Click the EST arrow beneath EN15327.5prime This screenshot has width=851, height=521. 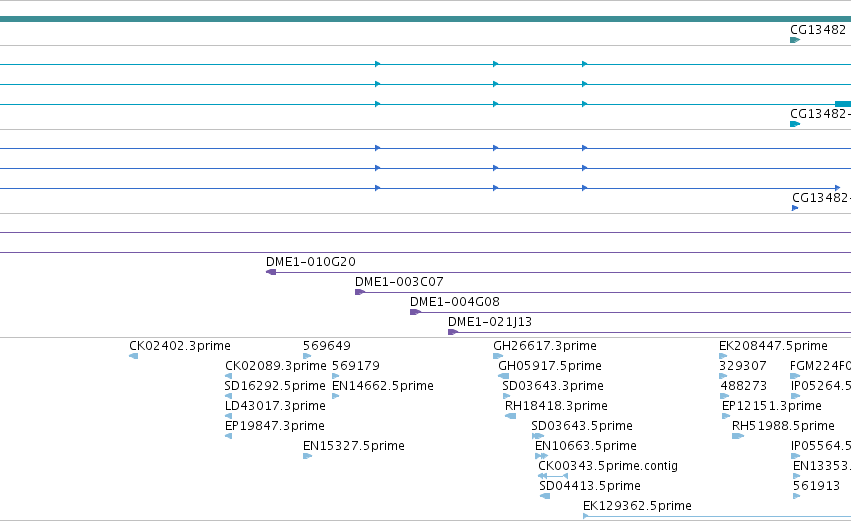tap(307, 456)
